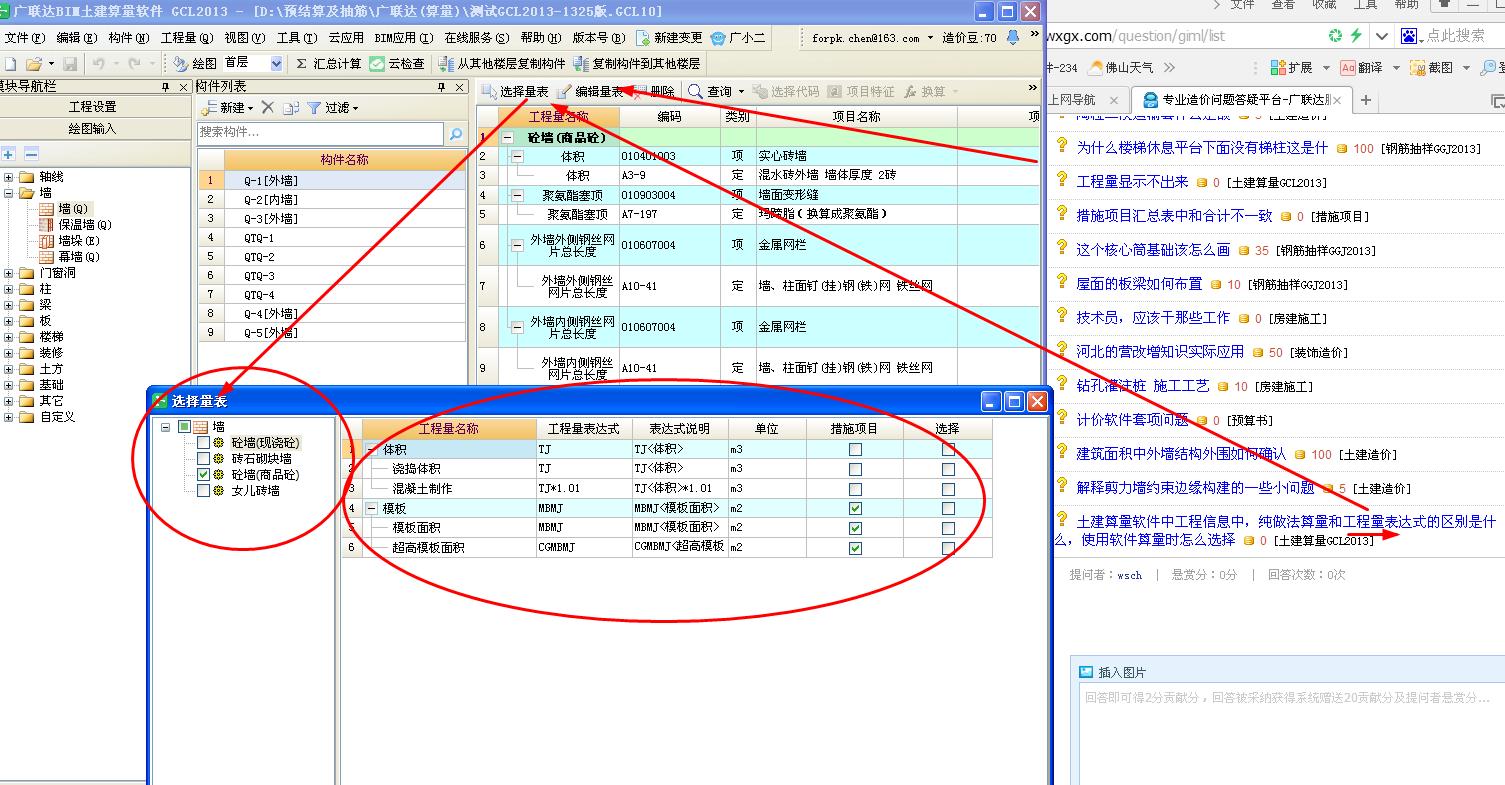The height and width of the screenshot is (785, 1505).
Task: Open link 计价软件套项问题
Action: [1132, 420]
